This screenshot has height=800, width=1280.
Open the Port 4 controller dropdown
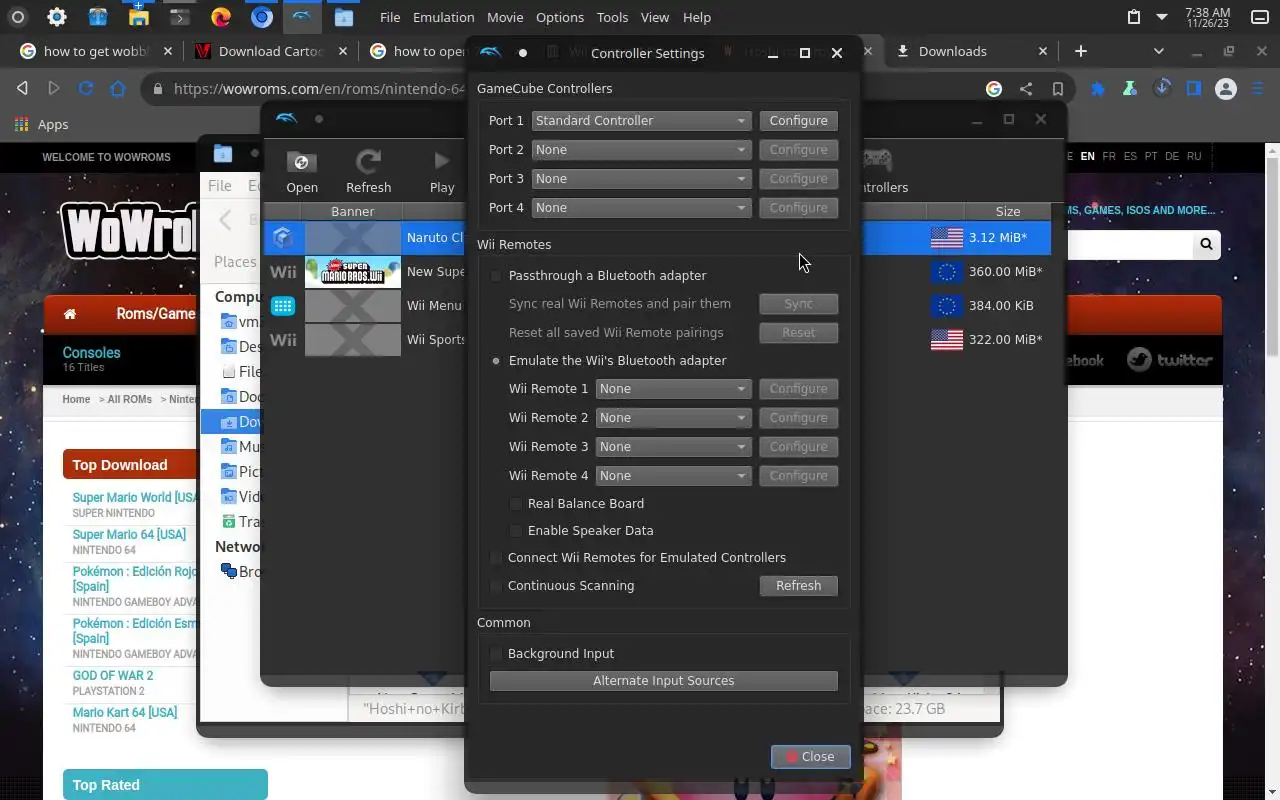(x=641, y=207)
